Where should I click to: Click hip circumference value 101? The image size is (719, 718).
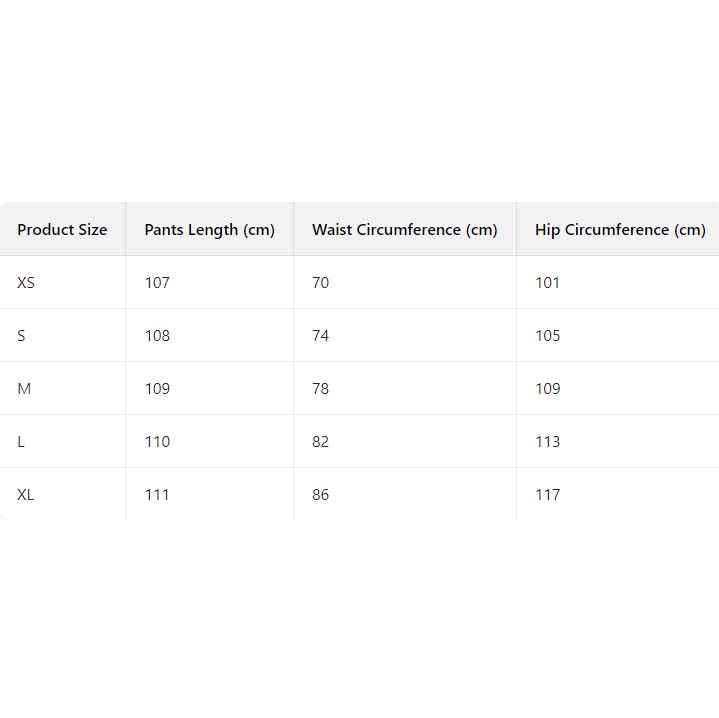[547, 283]
